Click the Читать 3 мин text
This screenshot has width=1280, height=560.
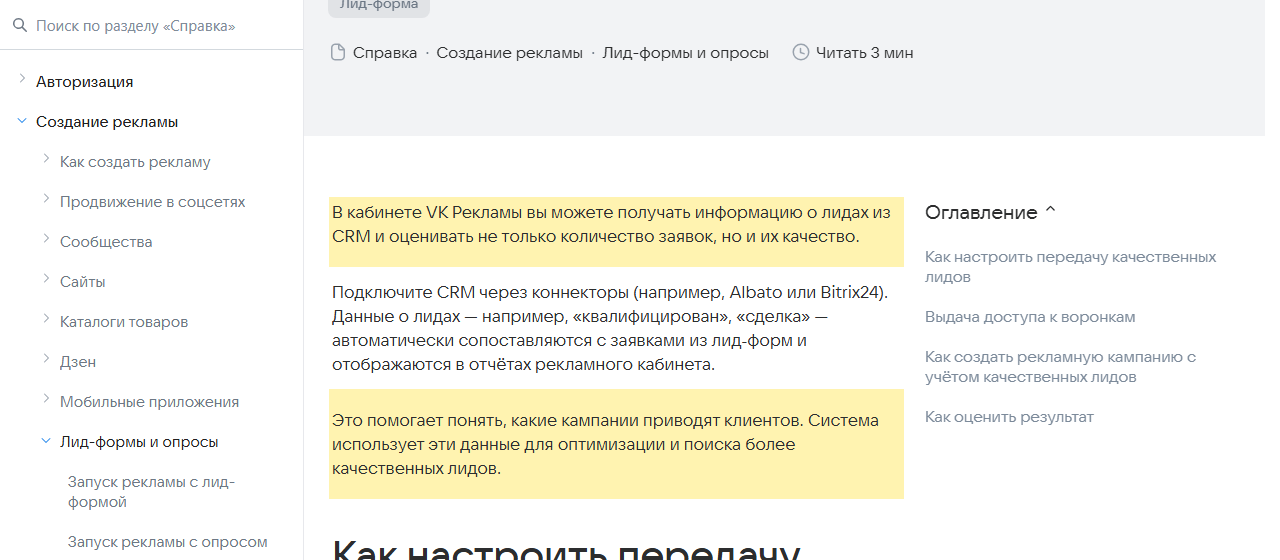point(864,53)
